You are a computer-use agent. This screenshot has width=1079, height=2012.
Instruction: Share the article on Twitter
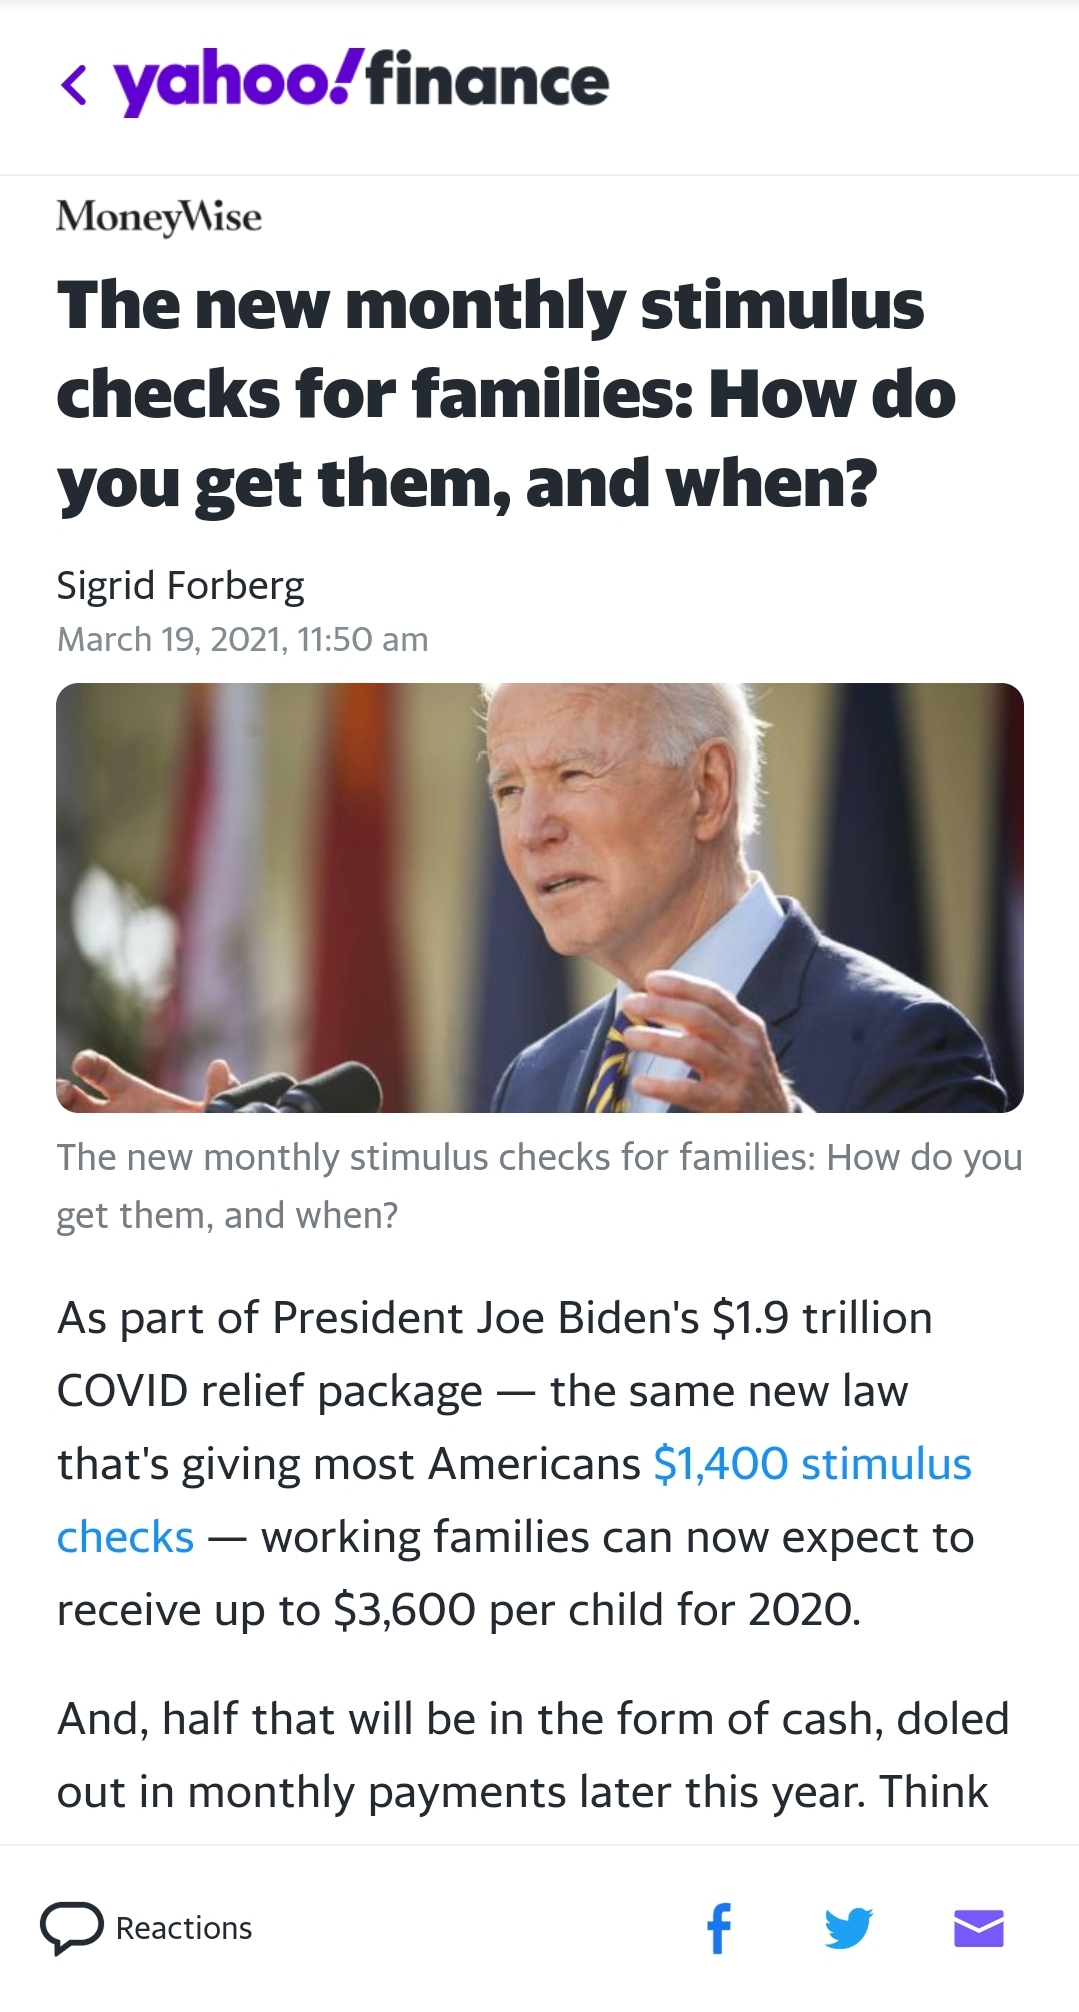click(x=848, y=1928)
